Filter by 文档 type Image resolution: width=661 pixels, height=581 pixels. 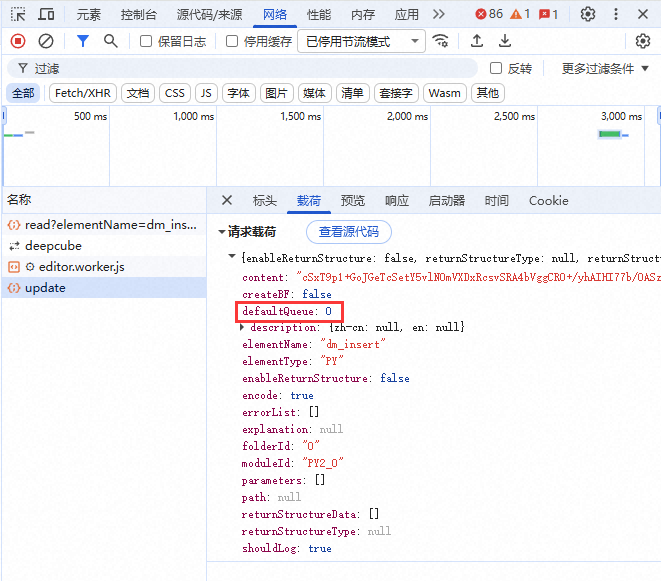point(138,93)
